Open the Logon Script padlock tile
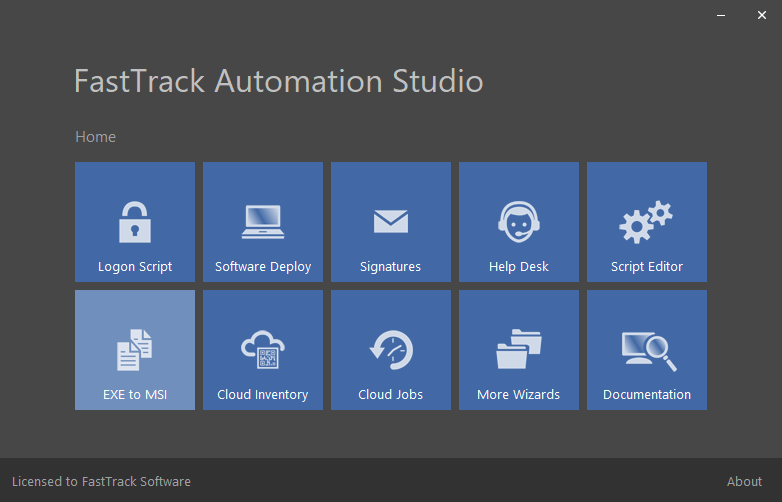782x502 pixels. 135,222
